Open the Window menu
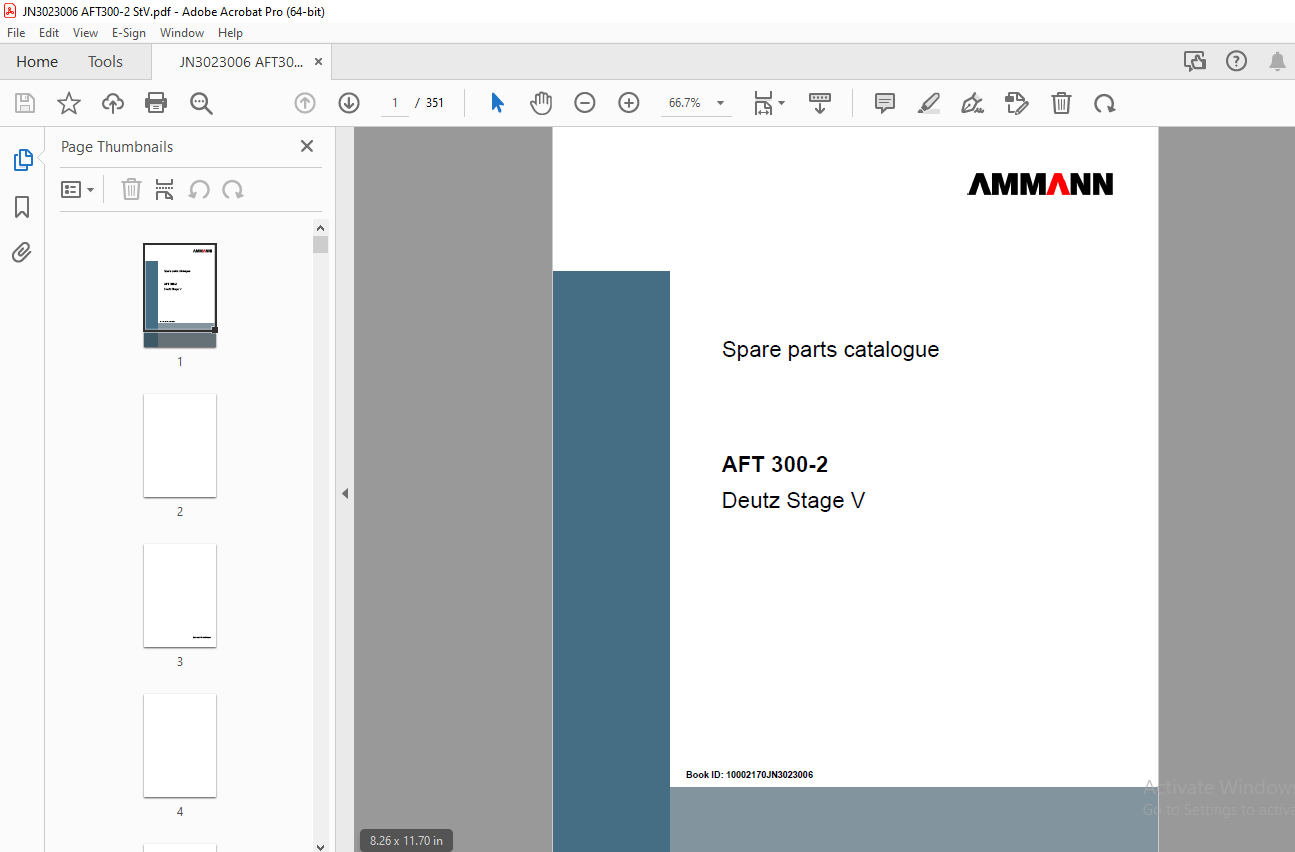Viewport: 1295px width, 852px height. coord(182,33)
